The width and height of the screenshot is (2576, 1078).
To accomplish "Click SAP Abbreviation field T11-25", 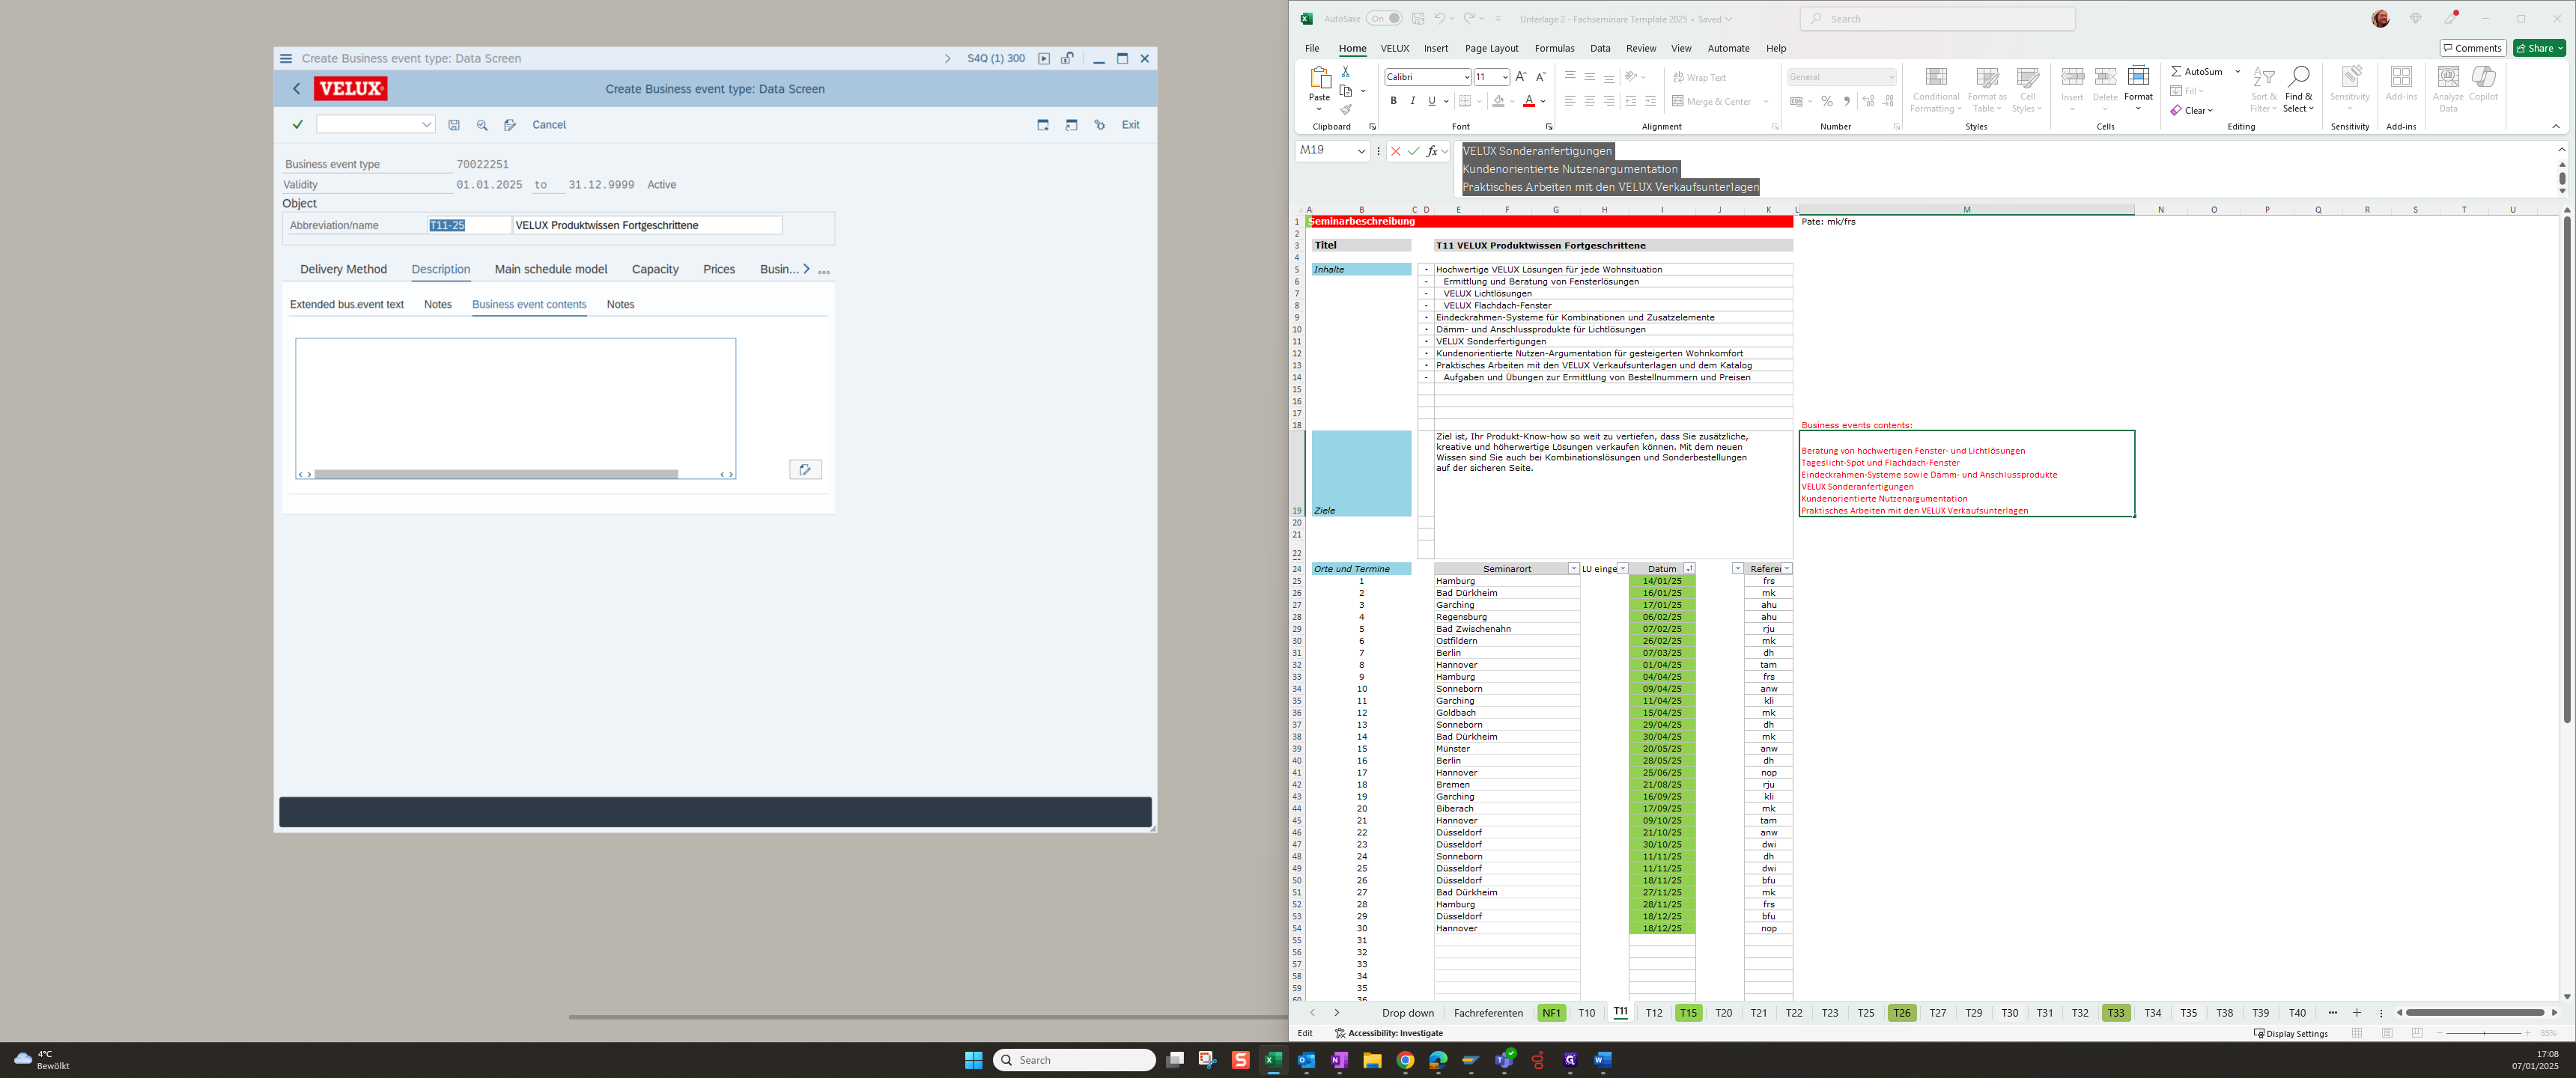I will (469, 225).
